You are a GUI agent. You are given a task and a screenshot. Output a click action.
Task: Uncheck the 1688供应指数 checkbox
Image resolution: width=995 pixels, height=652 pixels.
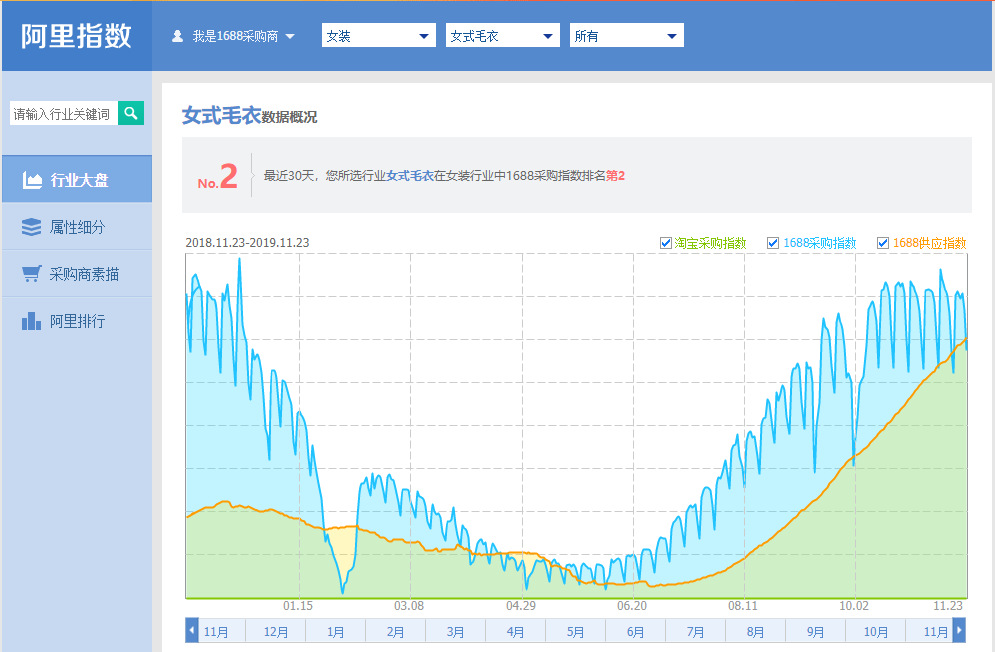[x=883, y=243]
